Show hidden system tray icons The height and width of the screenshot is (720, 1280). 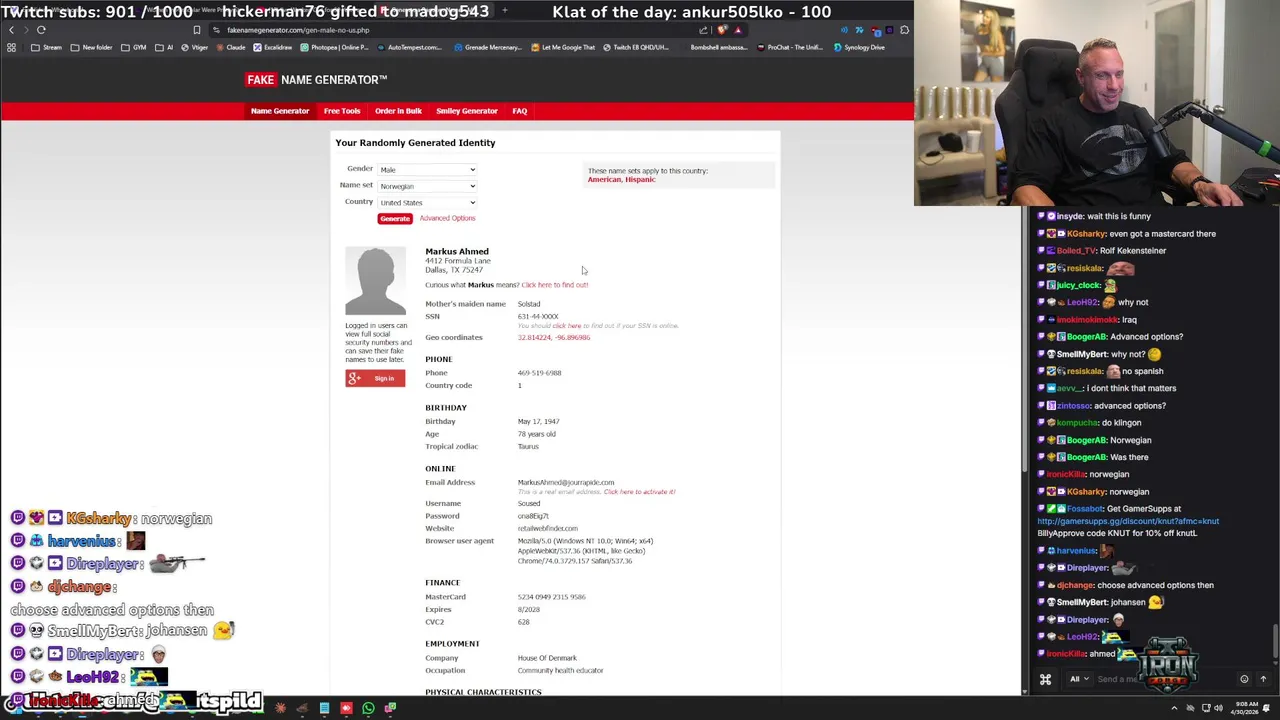pos(1174,708)
